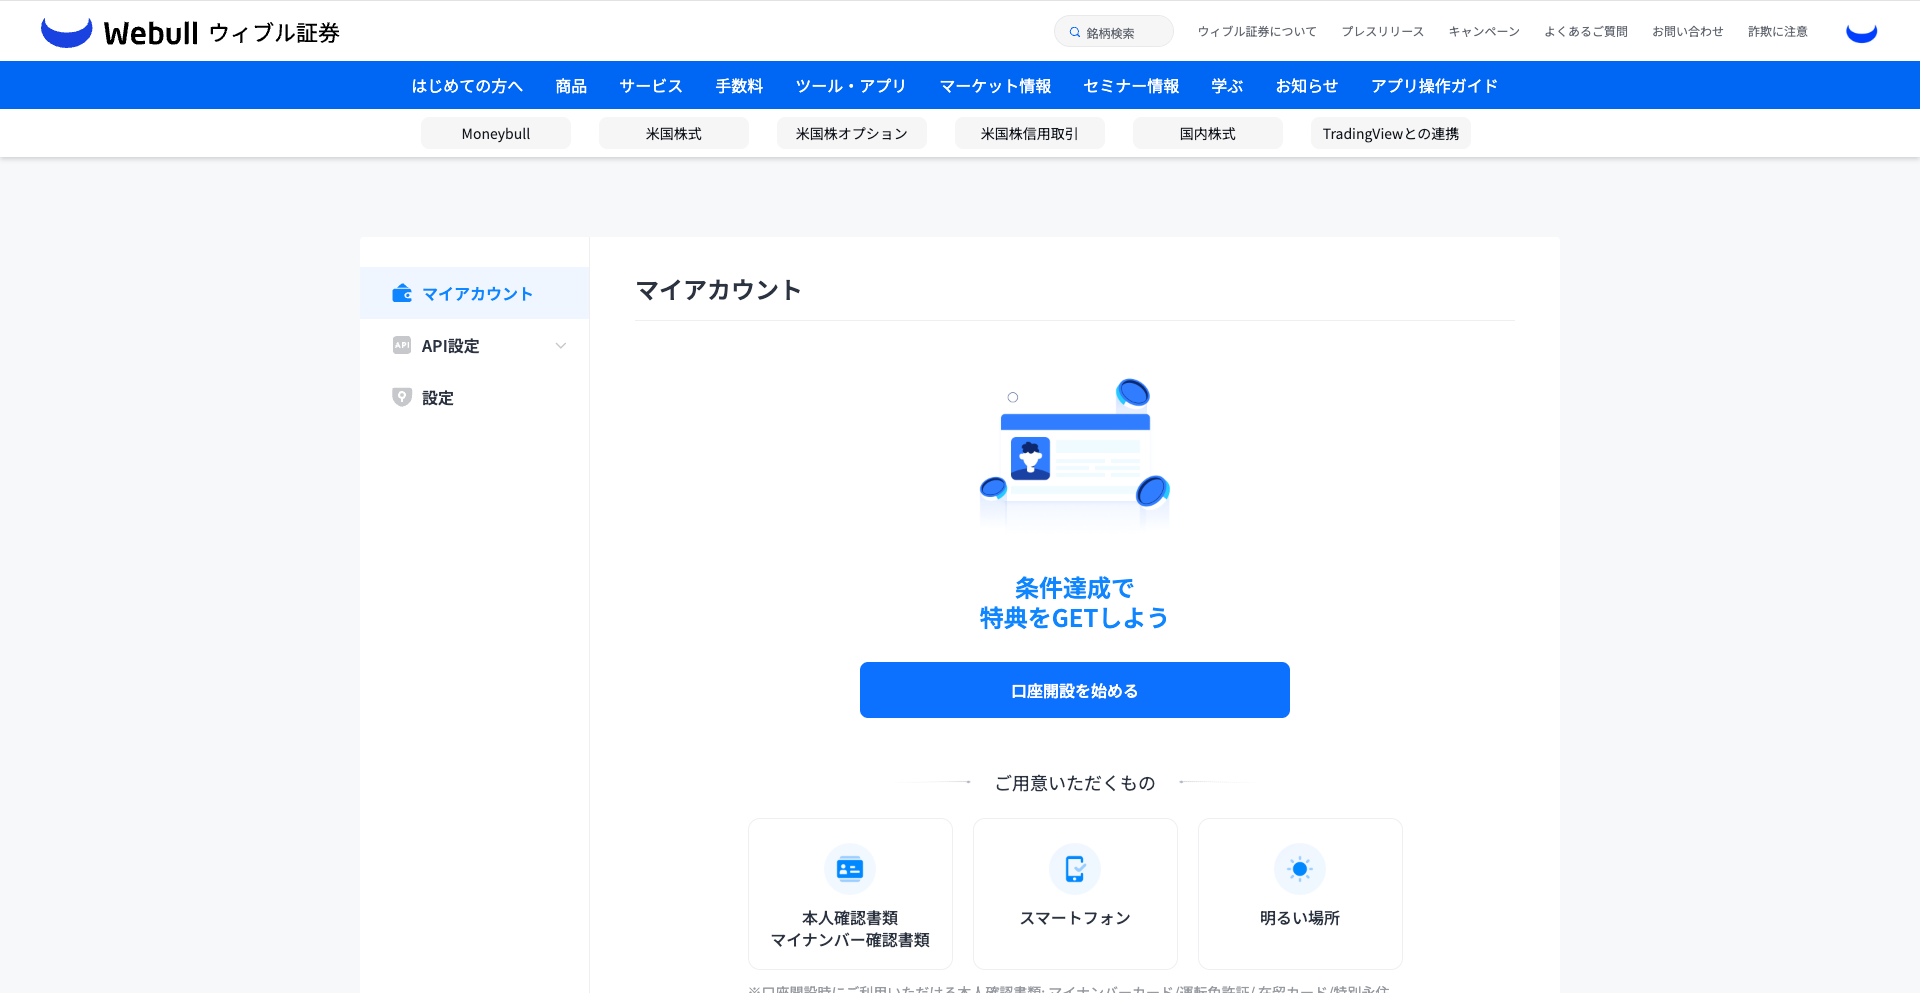Open the TradingViewとの連携 link
This screenshot has width=1920, height=993.
coord(1390,134)
